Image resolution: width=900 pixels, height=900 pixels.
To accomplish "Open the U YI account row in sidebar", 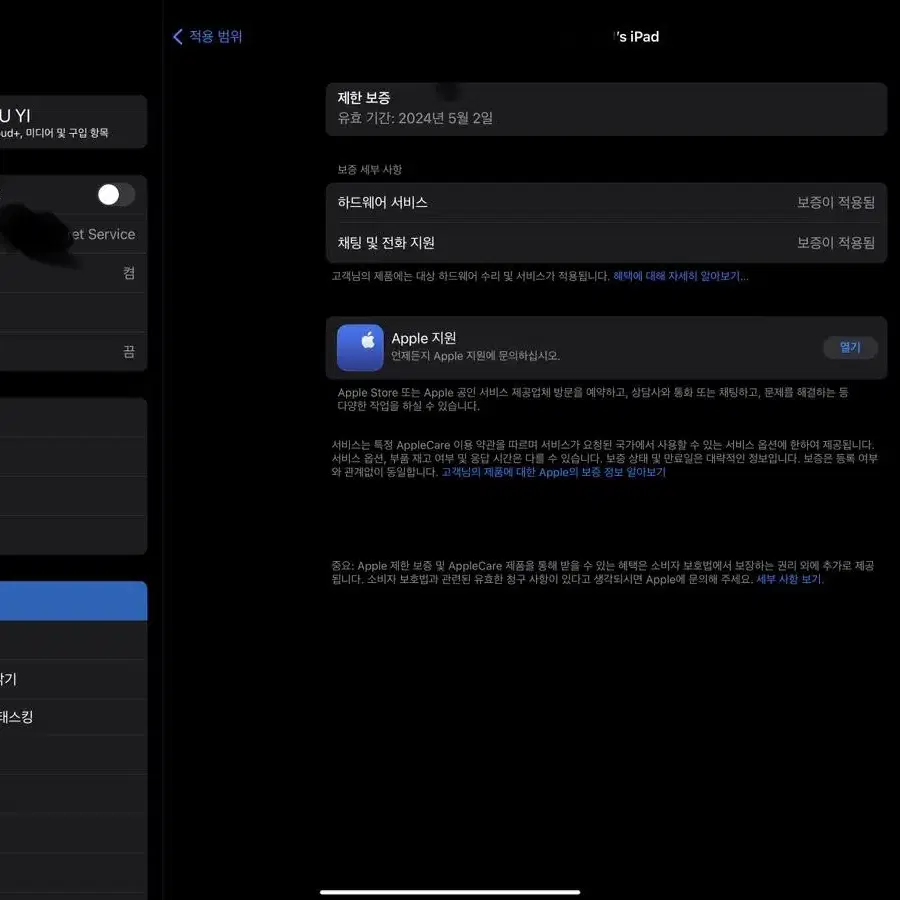I will point(73,122).
